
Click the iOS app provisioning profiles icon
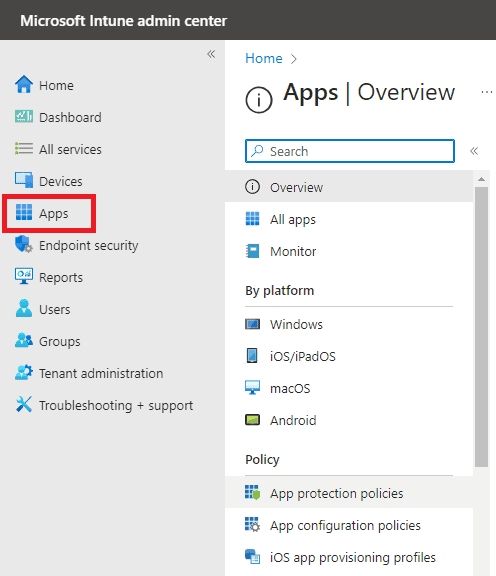pos(252,557)
